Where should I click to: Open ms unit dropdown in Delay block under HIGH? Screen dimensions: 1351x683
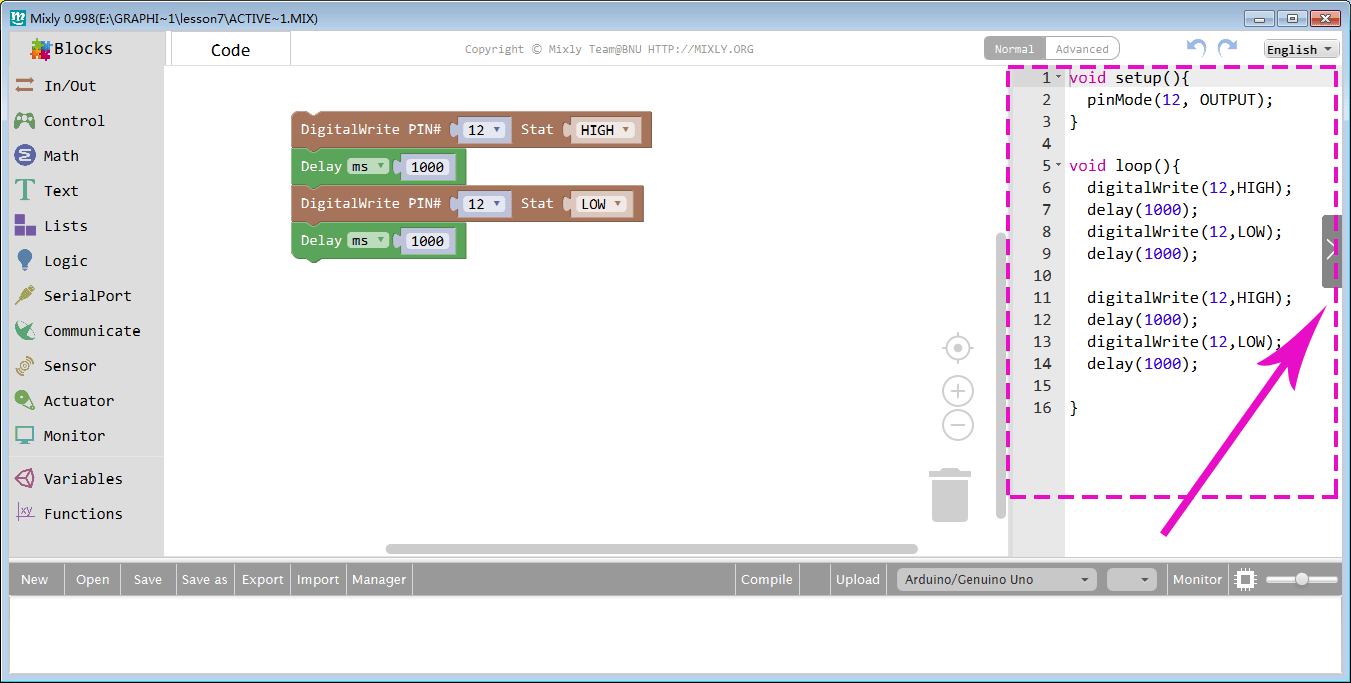click(368, 167)
